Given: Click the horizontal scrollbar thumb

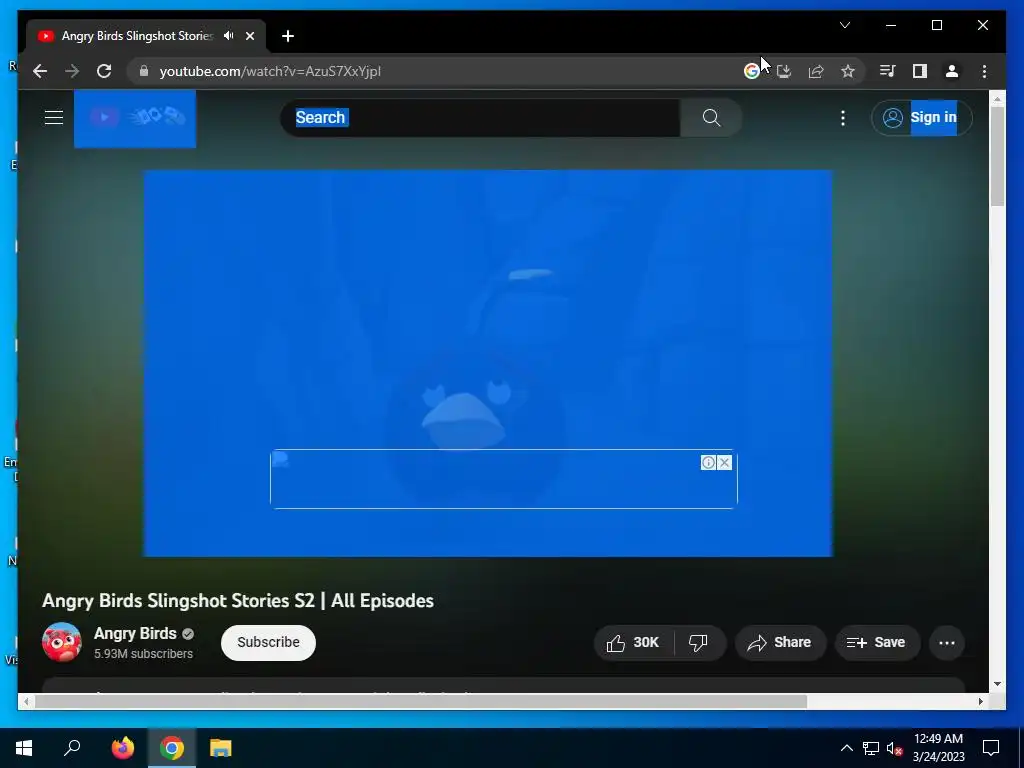Looking at the screenshot, I should coord(421,701).
